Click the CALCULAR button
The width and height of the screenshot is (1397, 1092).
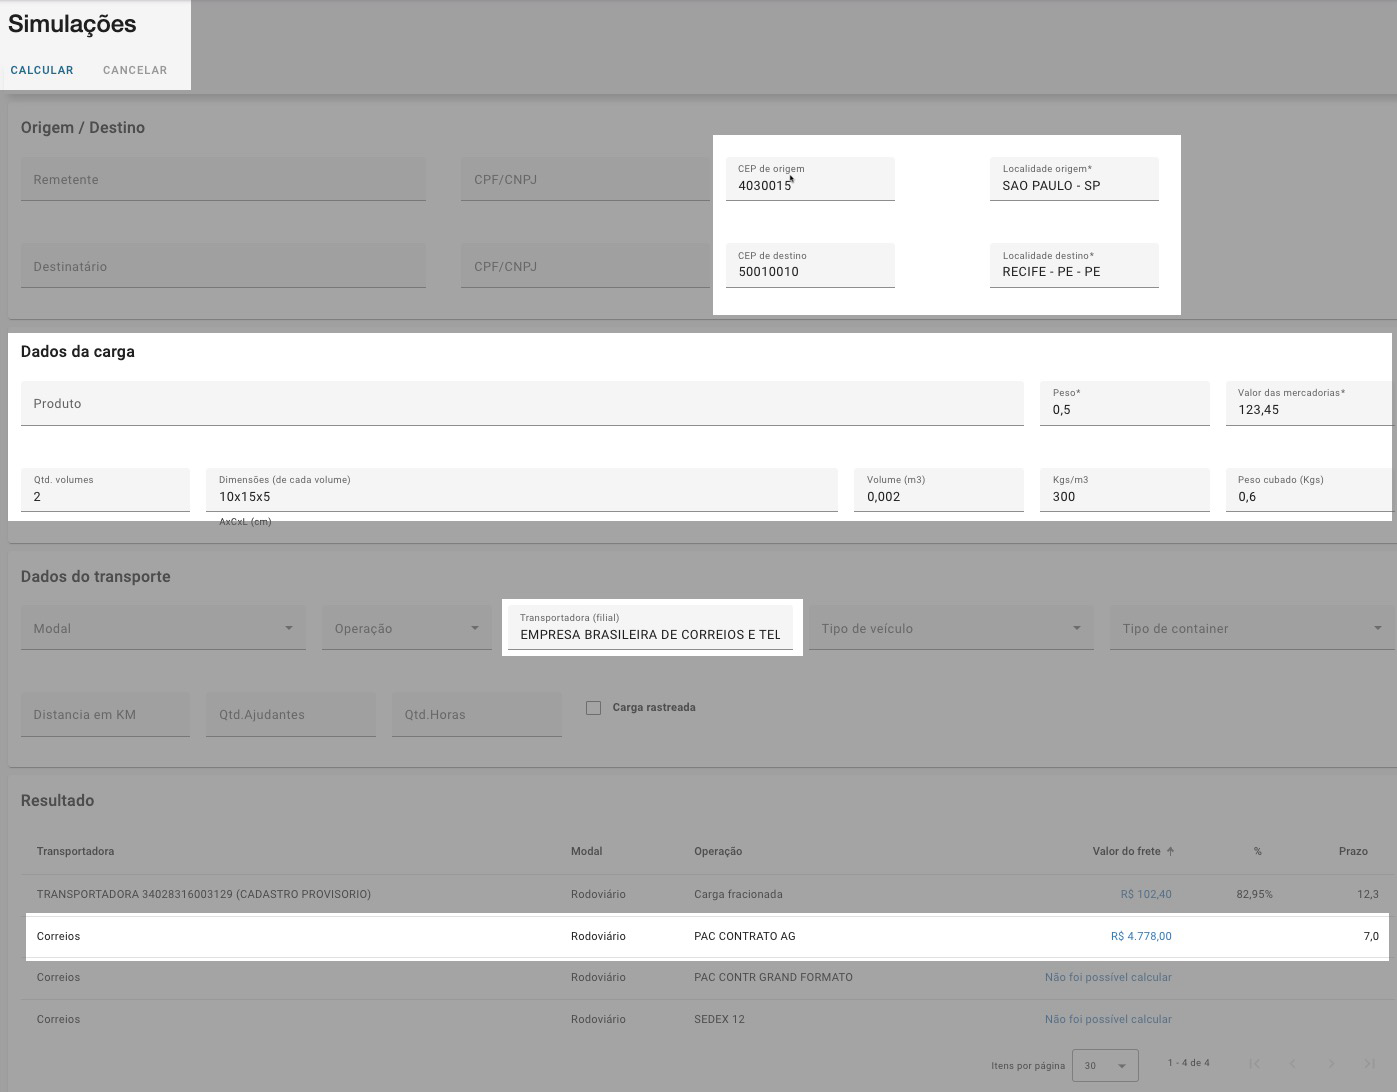point(42,70)
